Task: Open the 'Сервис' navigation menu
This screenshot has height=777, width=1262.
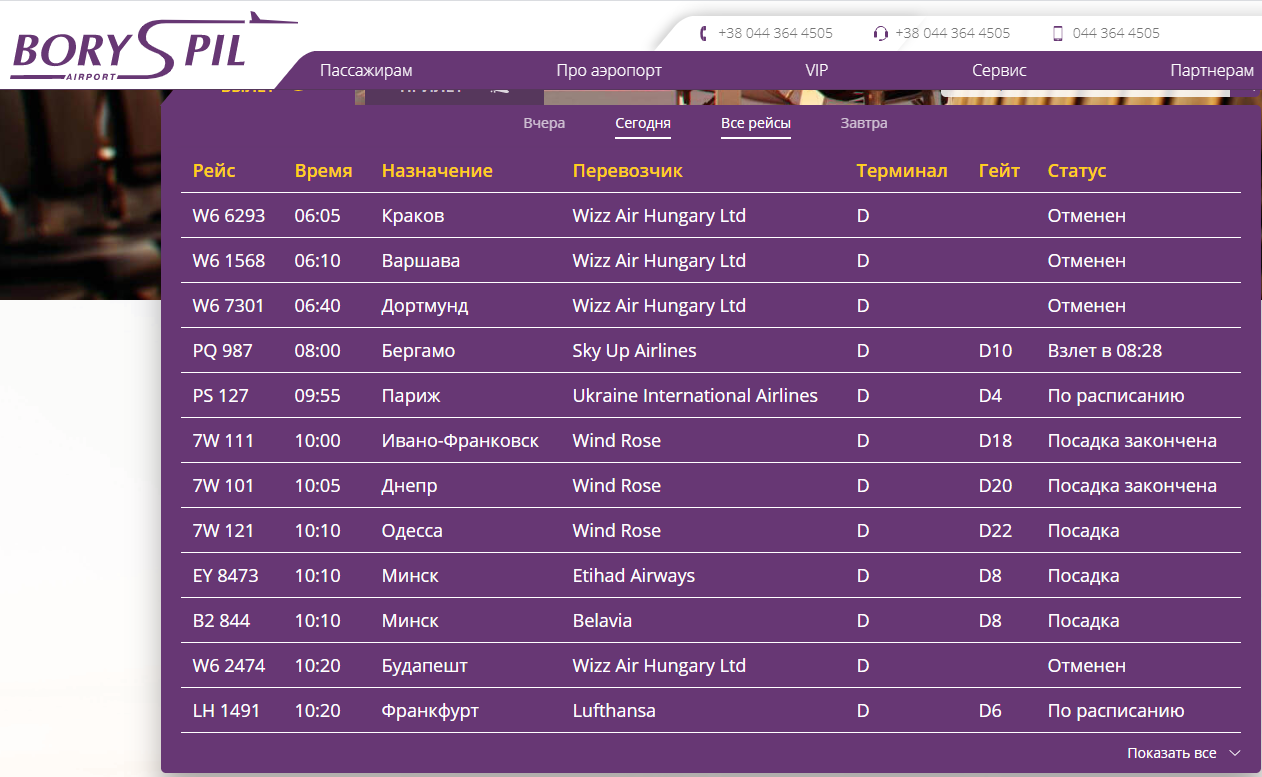Action: pyautogui.click(x=999, y=71)
